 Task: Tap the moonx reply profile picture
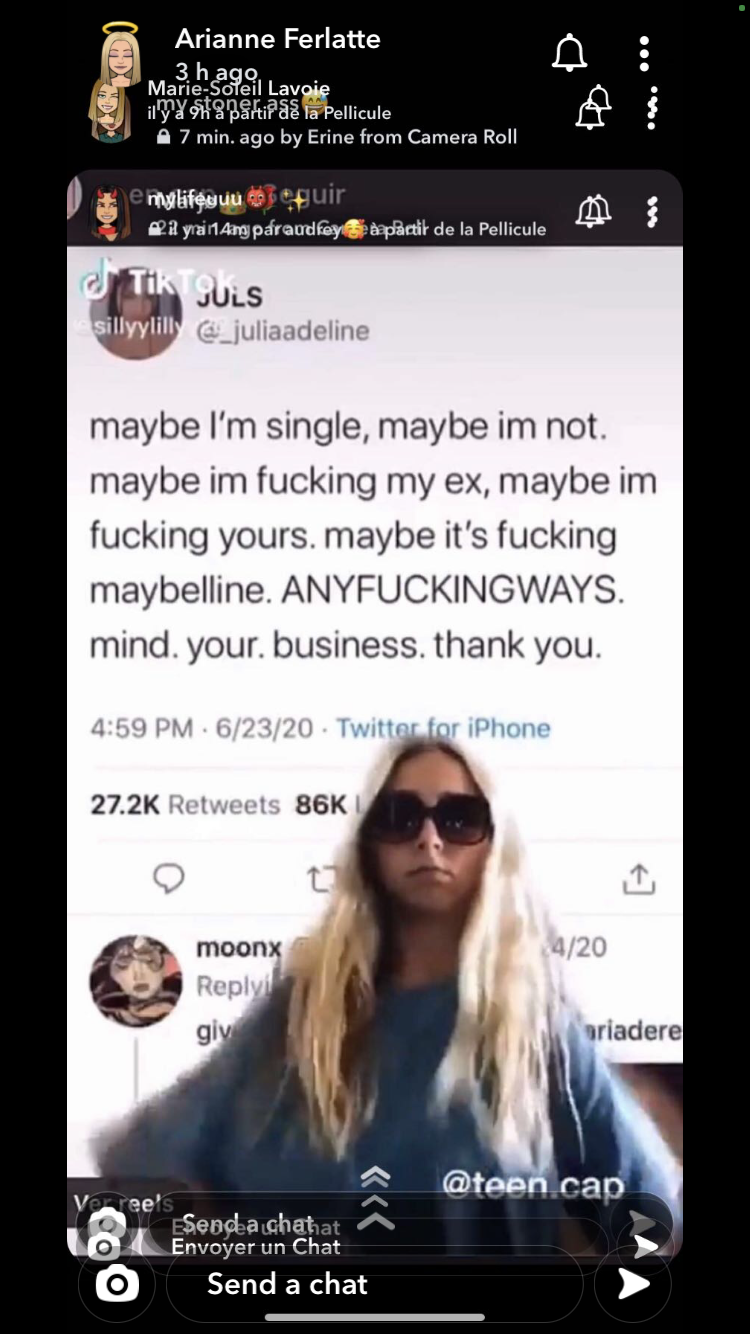(x=136, y=981)
